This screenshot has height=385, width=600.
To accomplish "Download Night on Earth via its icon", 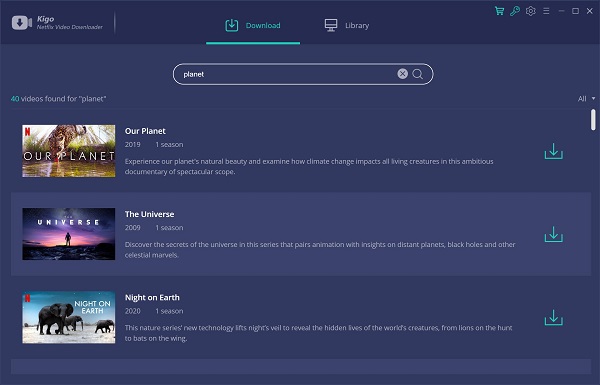I will (554, 318).
